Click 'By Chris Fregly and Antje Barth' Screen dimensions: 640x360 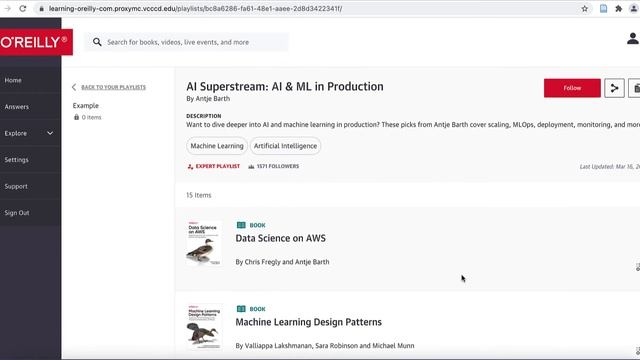pyautogui.click(x=282, y=262)
